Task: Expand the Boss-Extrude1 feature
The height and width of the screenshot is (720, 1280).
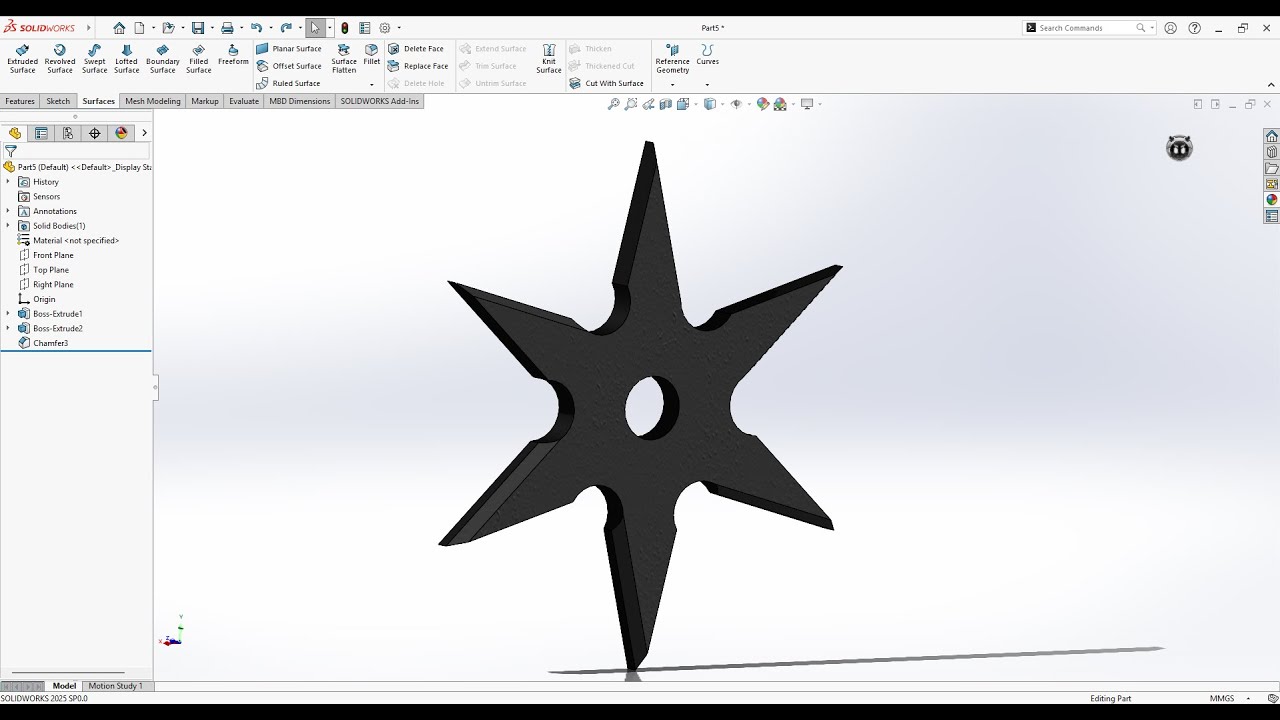Action: (x=8, y=314)
